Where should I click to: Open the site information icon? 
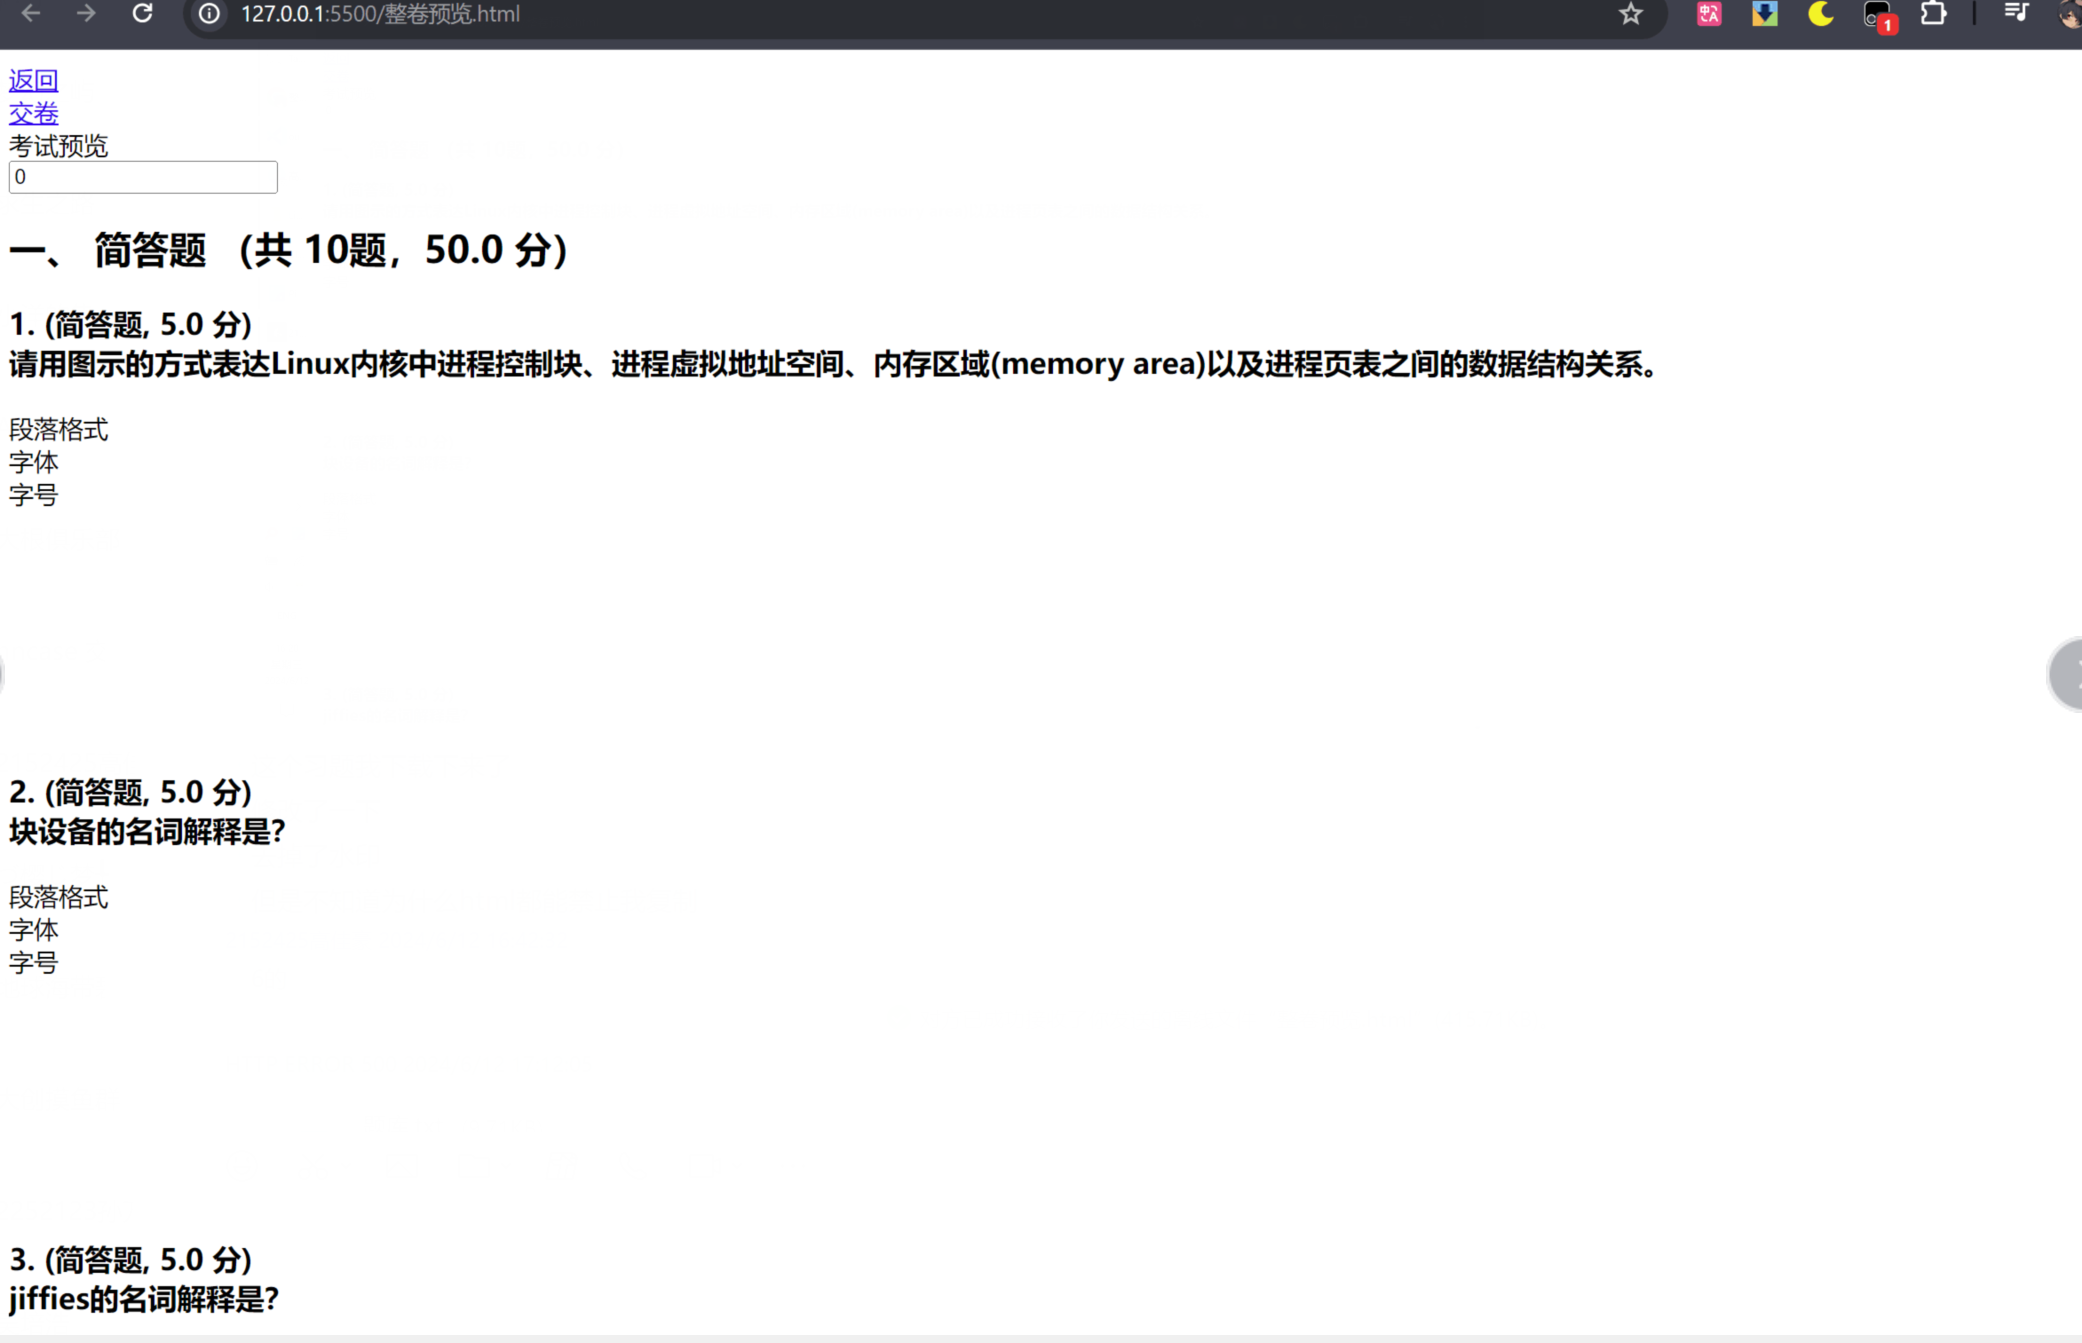point(209,14)
